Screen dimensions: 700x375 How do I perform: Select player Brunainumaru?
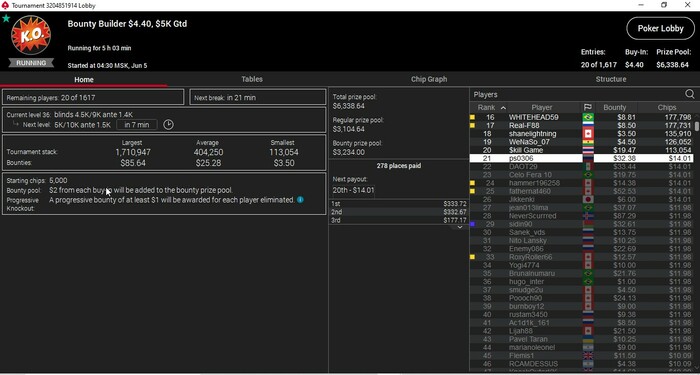581,273
